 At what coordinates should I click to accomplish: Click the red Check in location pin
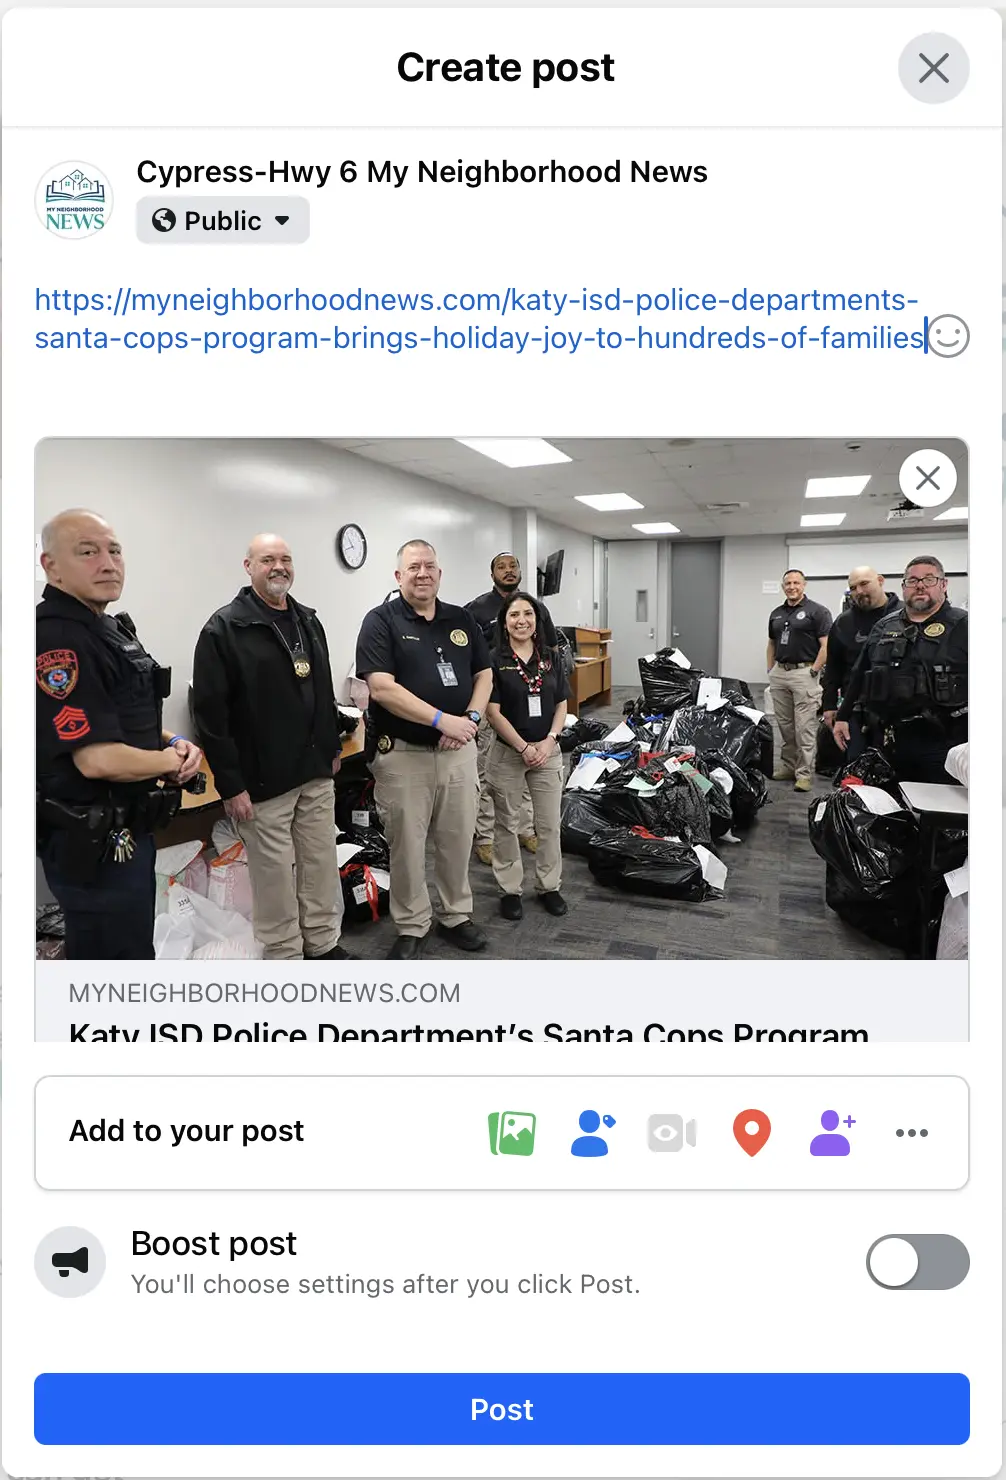(752, 1133)
